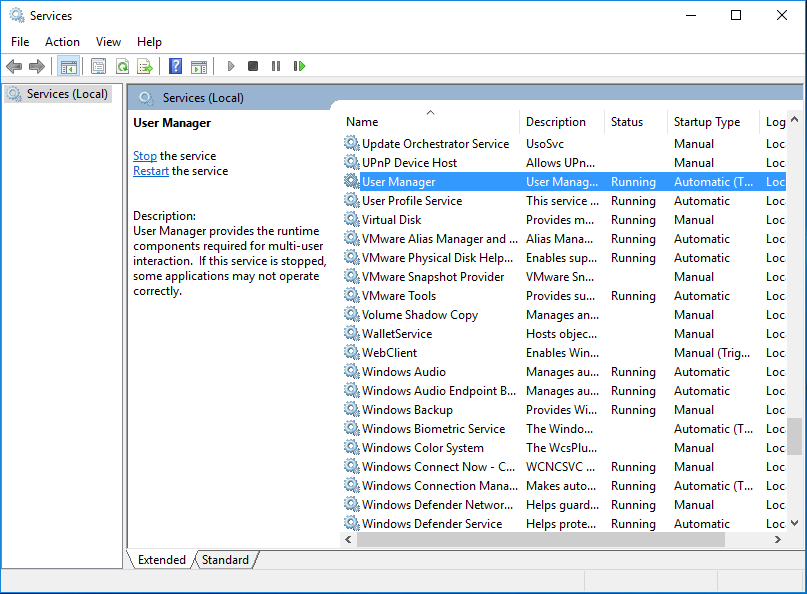Open the Help toolbar icon

(176, 66)
